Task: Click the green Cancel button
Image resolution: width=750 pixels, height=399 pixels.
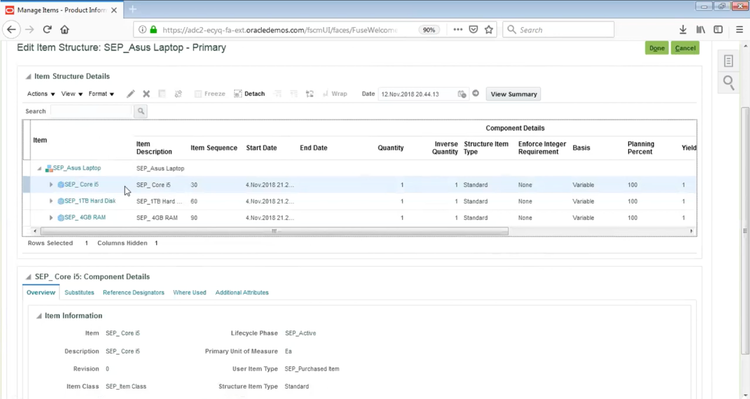Action: tap(685, 48)
